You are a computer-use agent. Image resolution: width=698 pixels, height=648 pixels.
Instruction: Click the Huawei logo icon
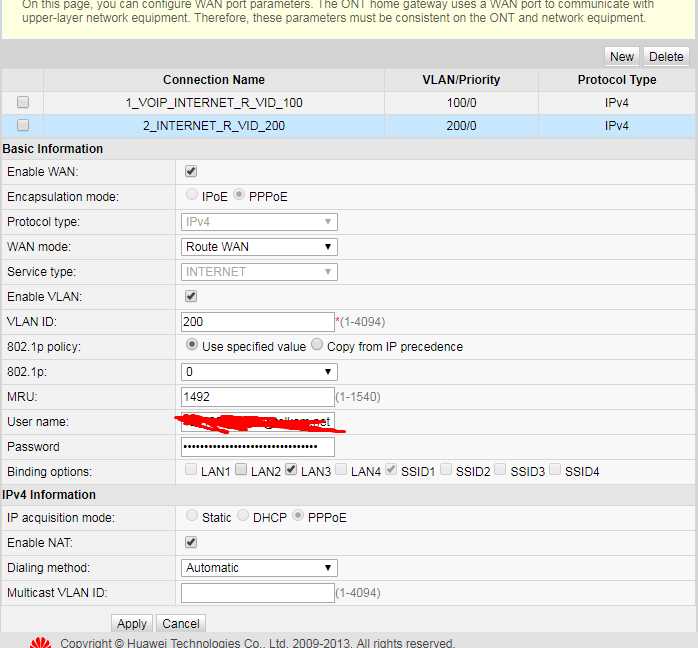click(x=41, y=642)
